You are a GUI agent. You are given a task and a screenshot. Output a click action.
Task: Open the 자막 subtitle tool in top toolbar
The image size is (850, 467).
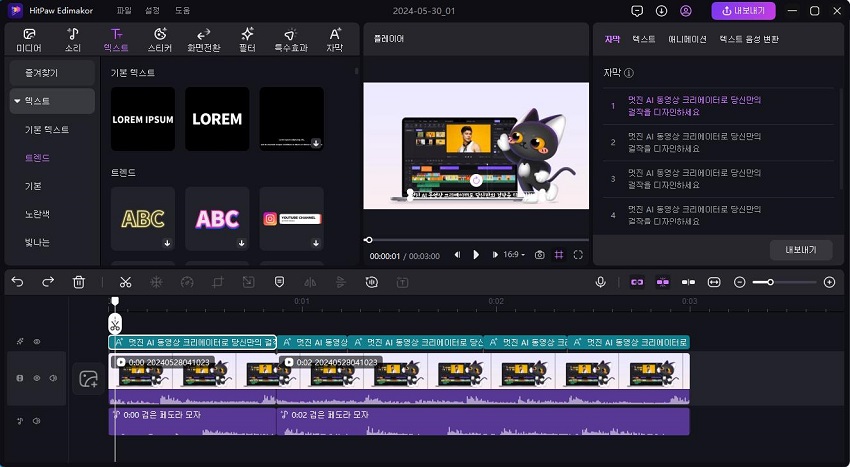(334, 40)
